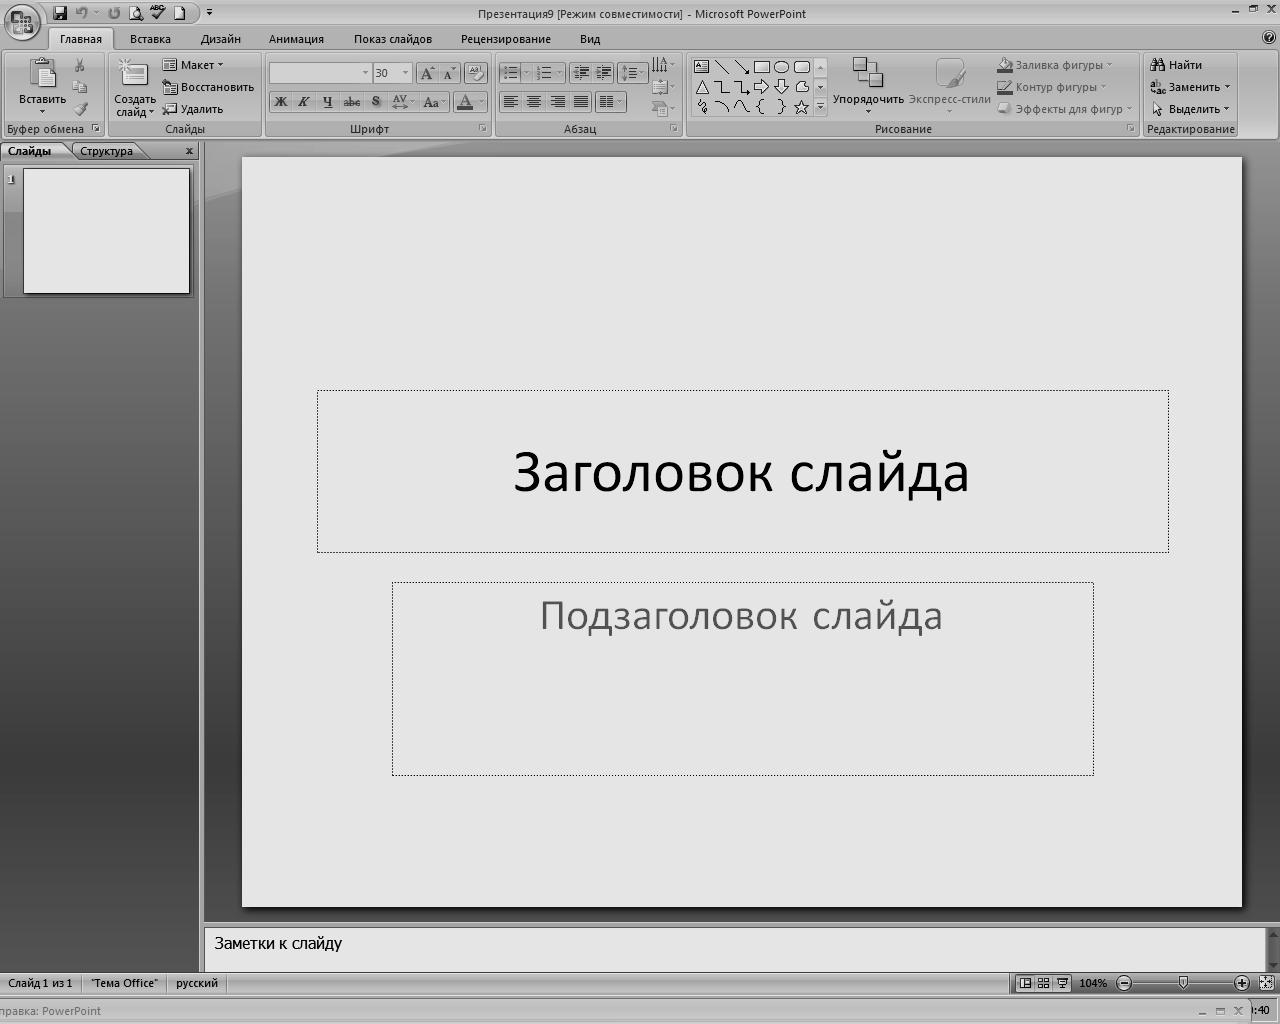Screen dimensions: 1280x1024
Task: Select the Arrow line shape
Action: [x=741, y=67]
